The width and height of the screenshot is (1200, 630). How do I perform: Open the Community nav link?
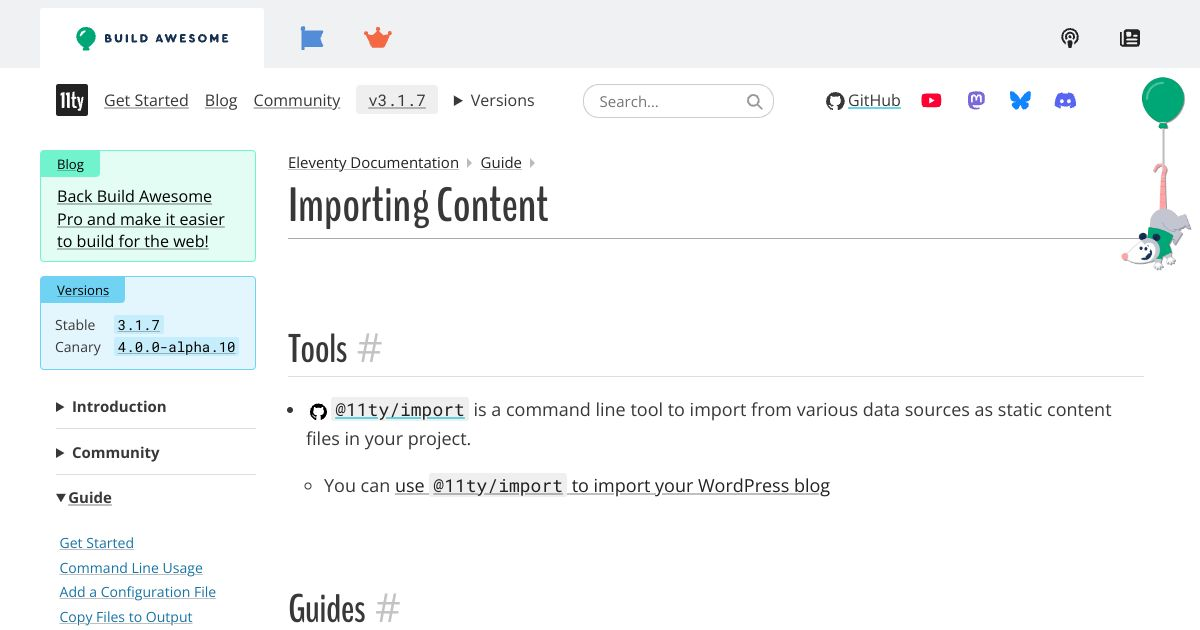click(297, 100)
